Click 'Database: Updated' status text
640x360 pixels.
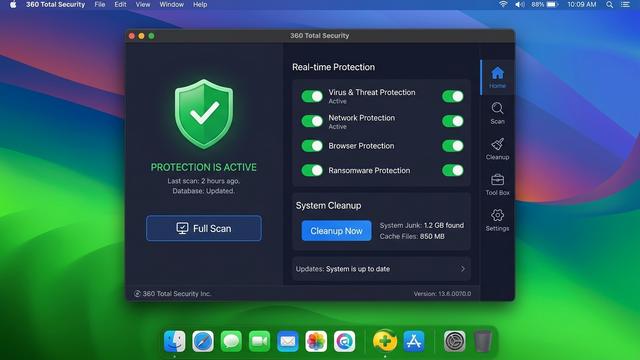(x=204, y=191)
